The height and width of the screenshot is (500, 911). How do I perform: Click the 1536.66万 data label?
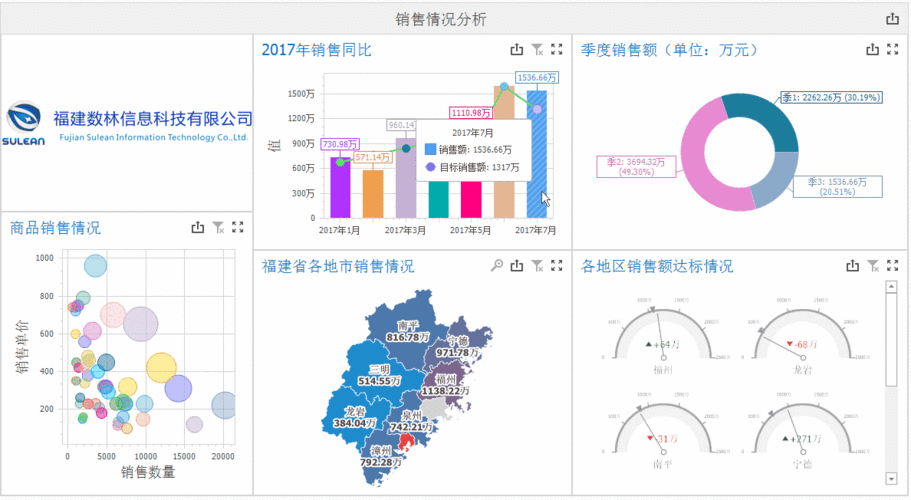pos(537,77)
